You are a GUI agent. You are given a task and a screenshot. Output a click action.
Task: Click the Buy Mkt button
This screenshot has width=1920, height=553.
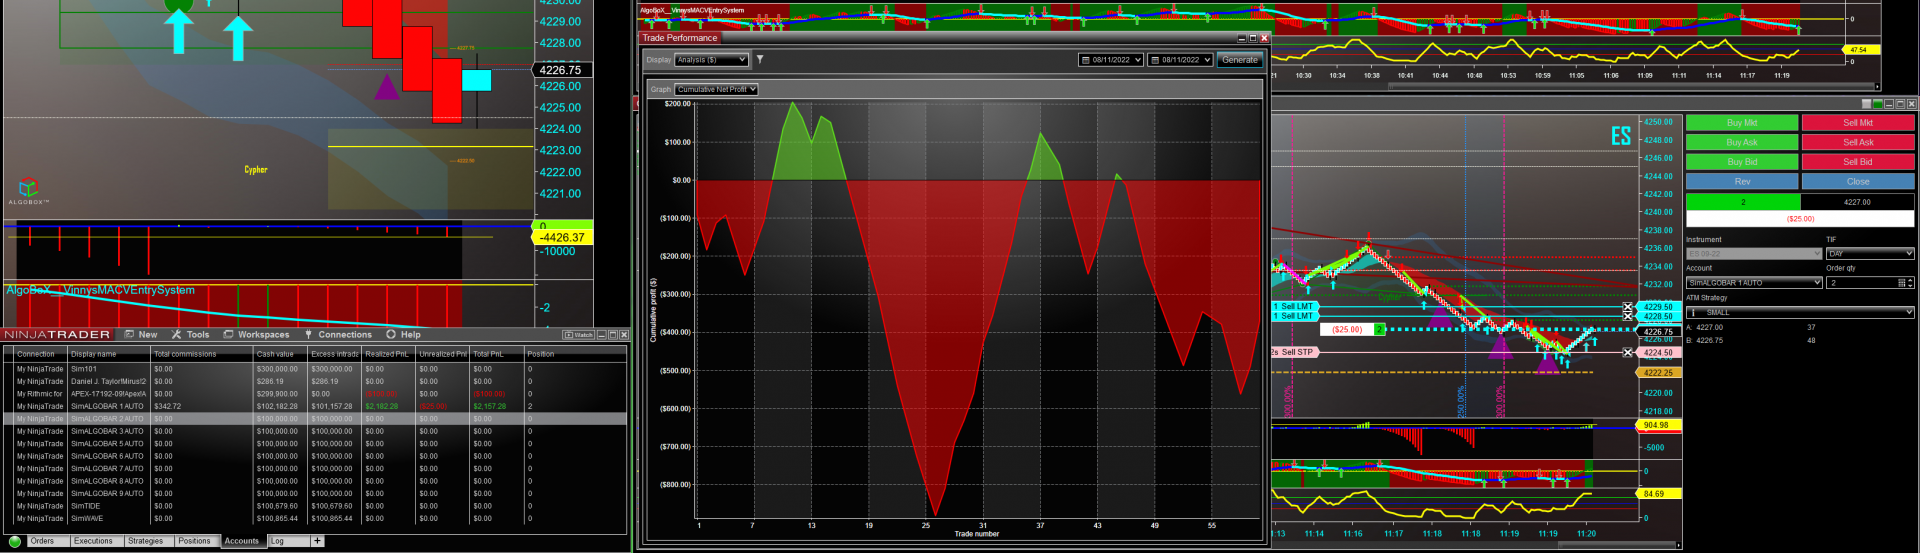coord(1742,123)
